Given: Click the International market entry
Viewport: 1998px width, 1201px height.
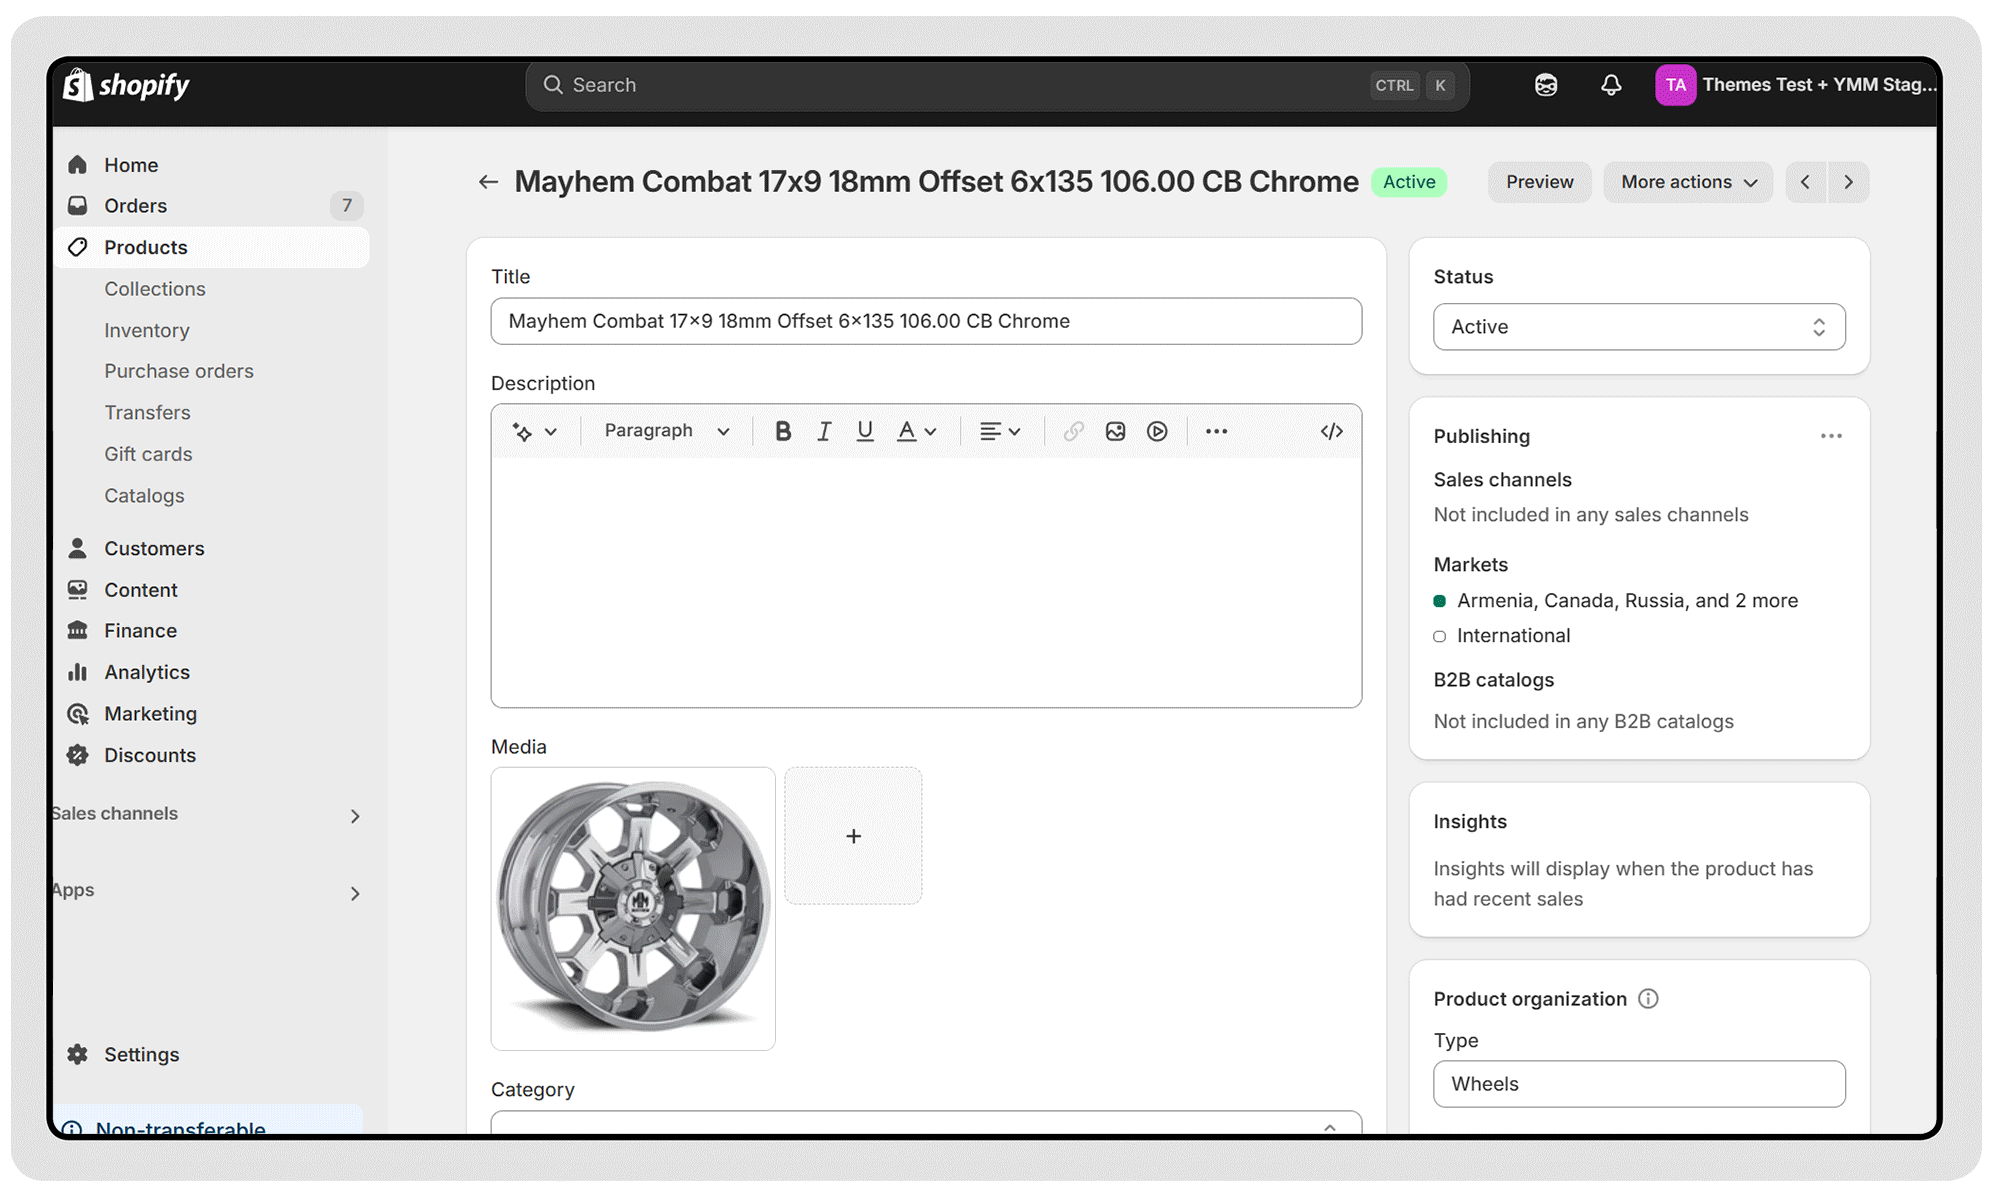Looking at the screenshot, I should point(1513,636).
